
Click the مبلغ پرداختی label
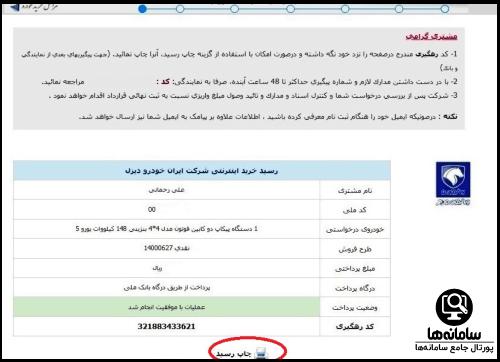click(355, 269)
